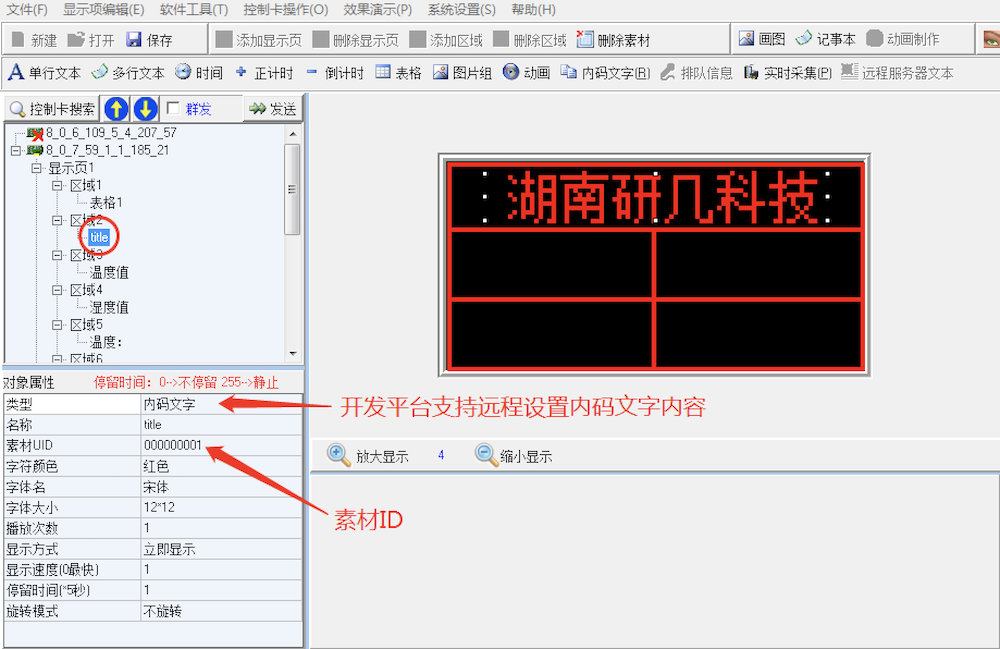The height and width of the screenshot is (649, 1000).
Task: Insert a 表格 table element
Action: coord(399,73)
